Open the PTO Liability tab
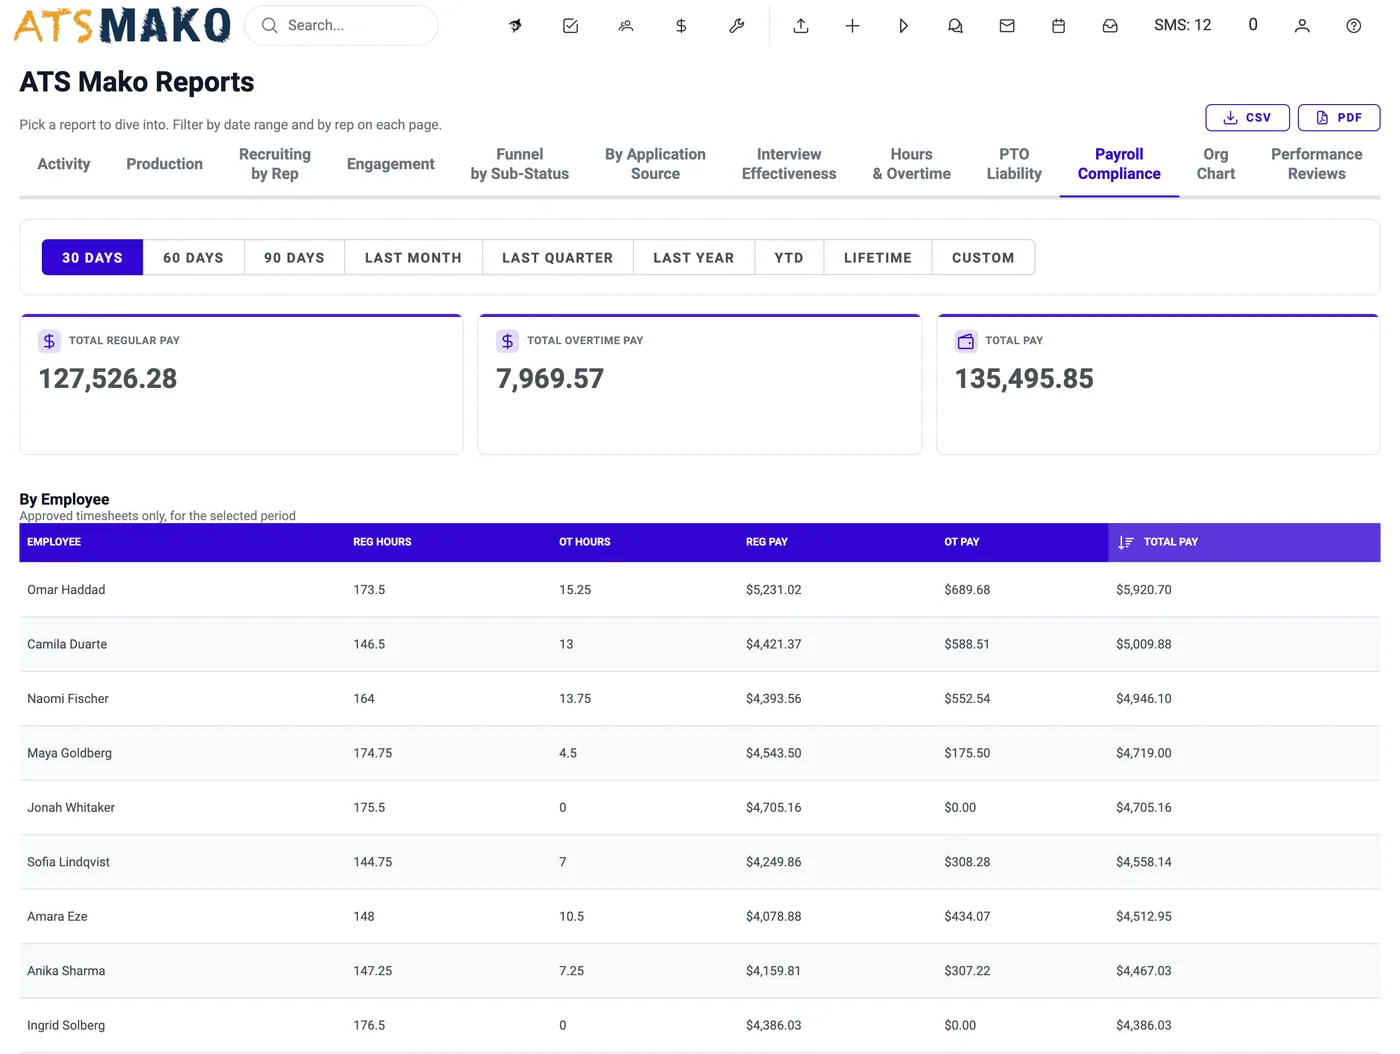The width and height of the screenshot is (1400, 1054). click(x=1014, y=164)
